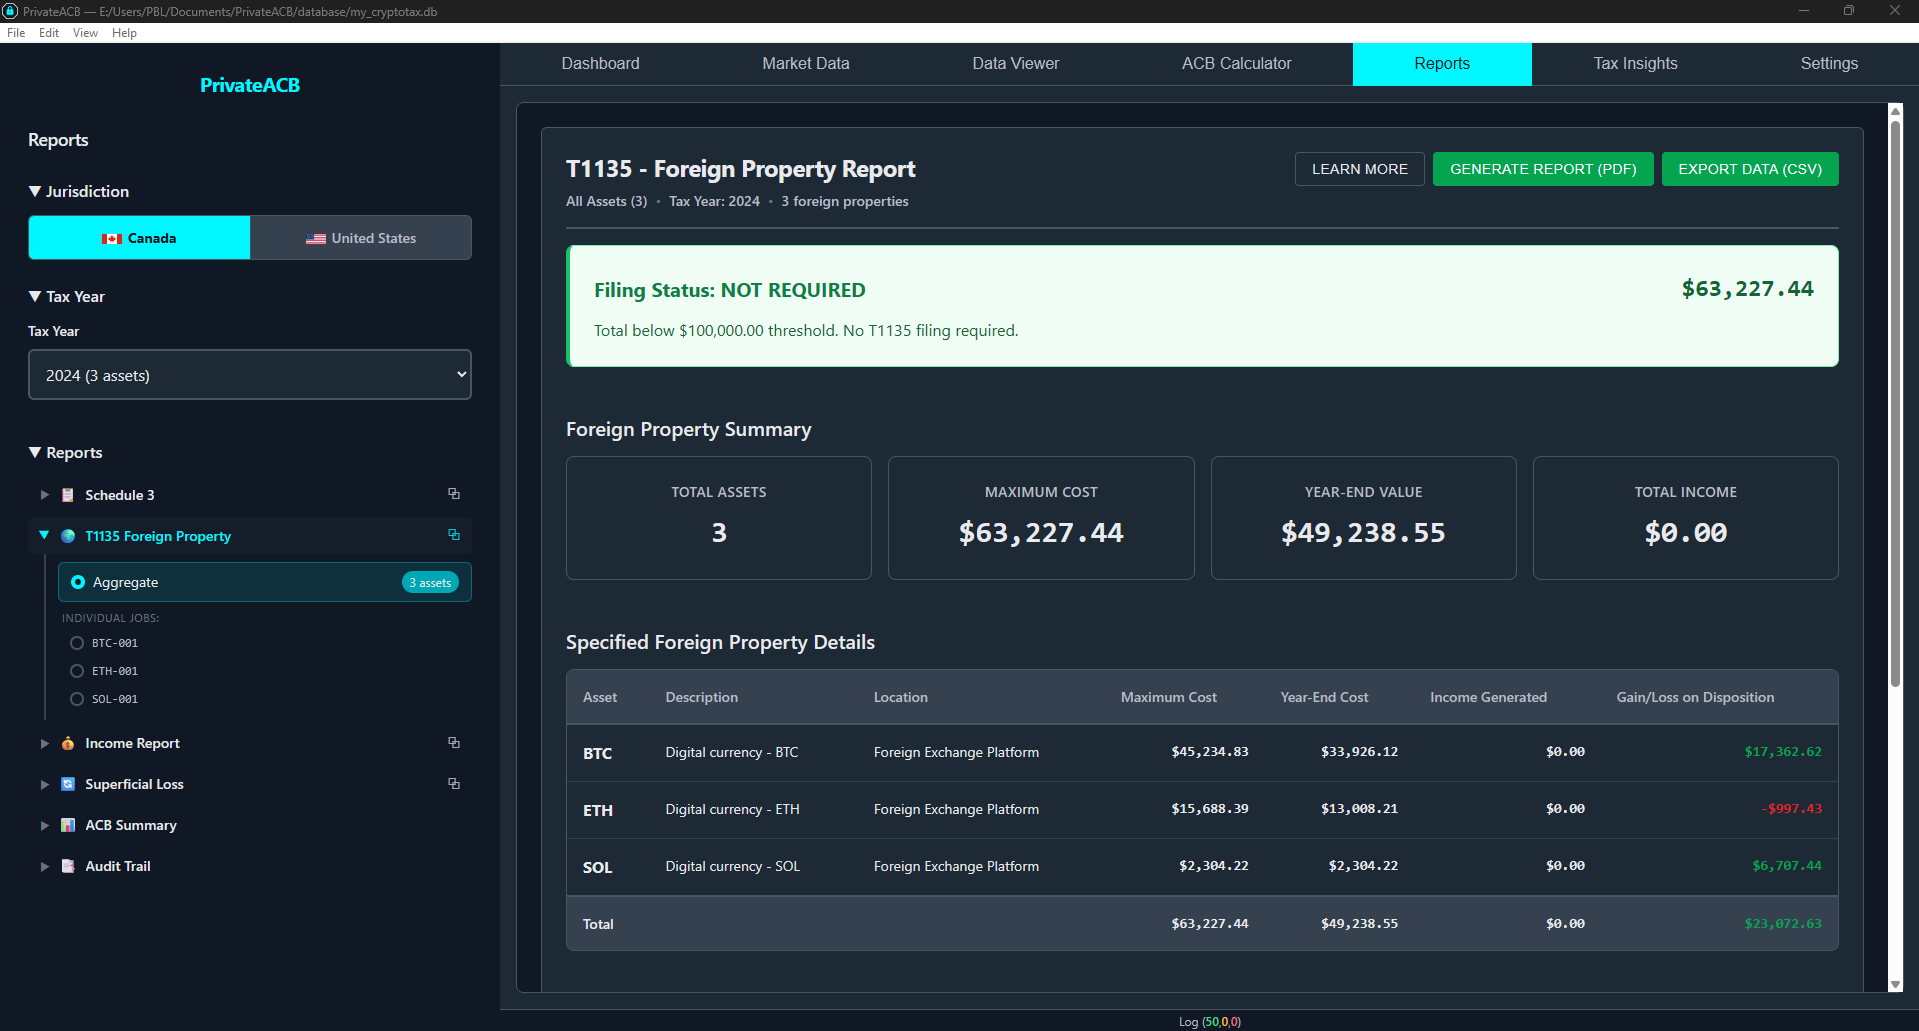Switch to the ACB Calculator tab
Image resolution: width=1919 pixels, height=1031 pixels.
point(1236,63)
